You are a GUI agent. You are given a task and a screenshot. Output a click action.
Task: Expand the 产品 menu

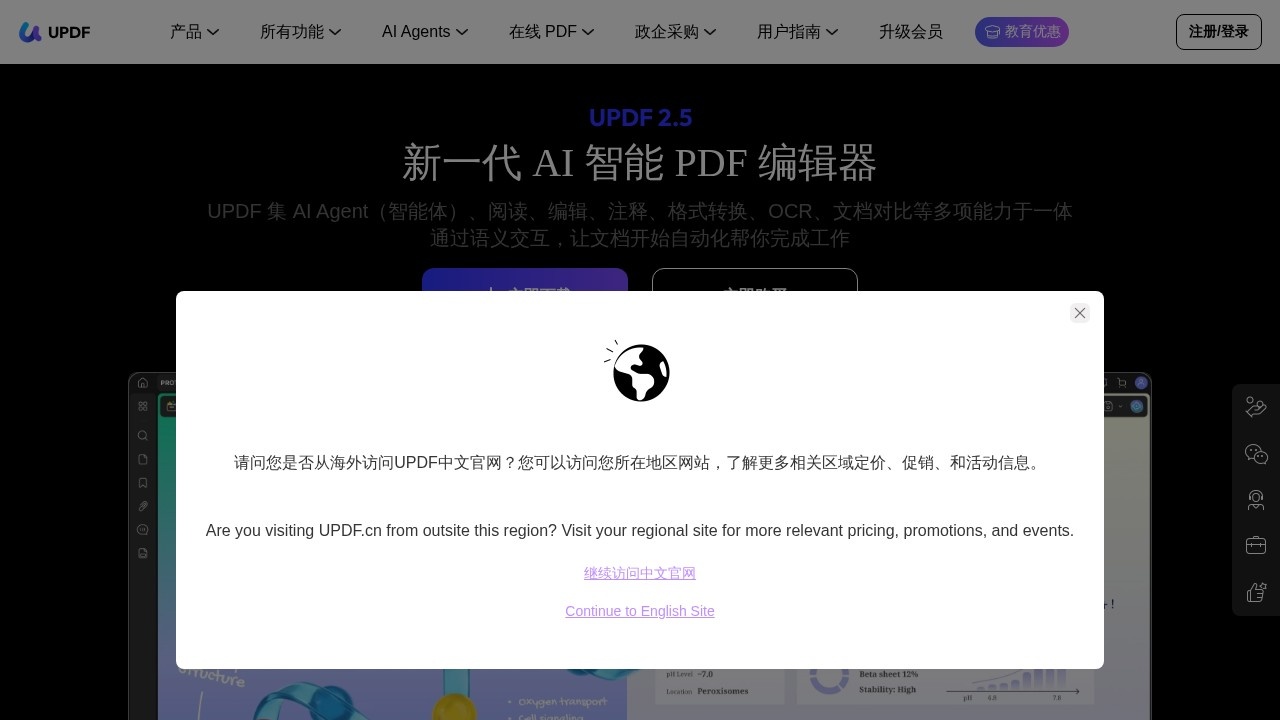[x=194, y=32]
